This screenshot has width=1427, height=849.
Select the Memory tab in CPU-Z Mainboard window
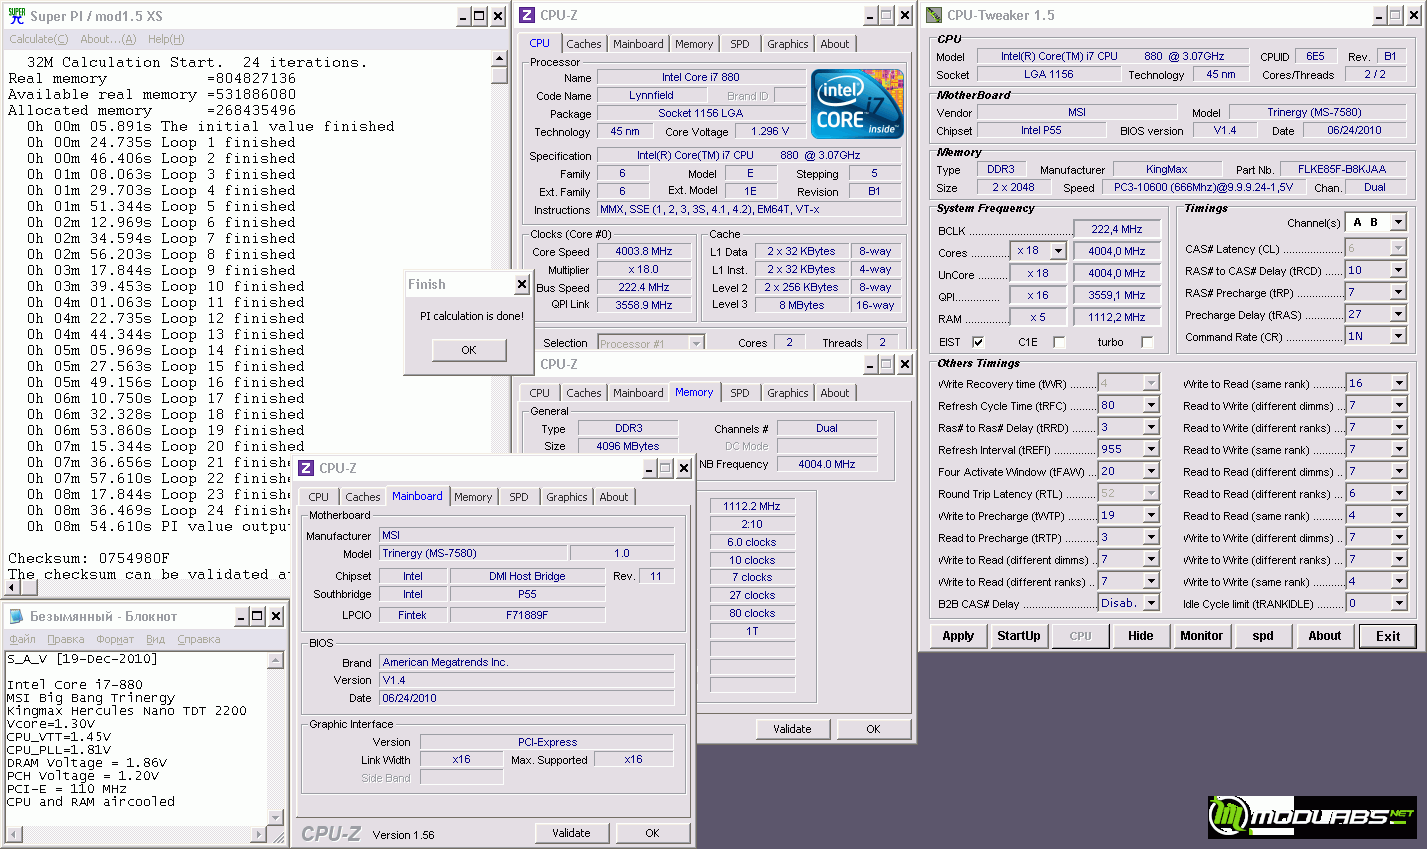pos(473,497)
